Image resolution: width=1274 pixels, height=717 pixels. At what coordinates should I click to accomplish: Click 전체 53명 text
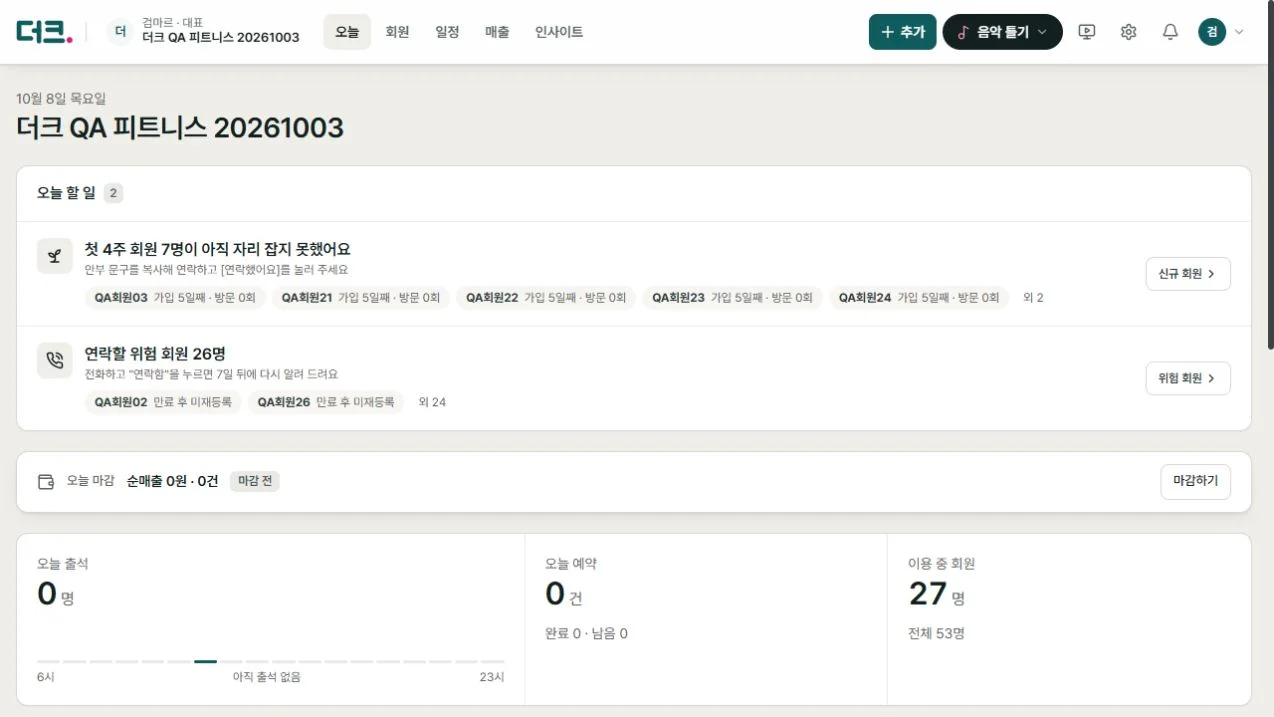click(936, 633)
